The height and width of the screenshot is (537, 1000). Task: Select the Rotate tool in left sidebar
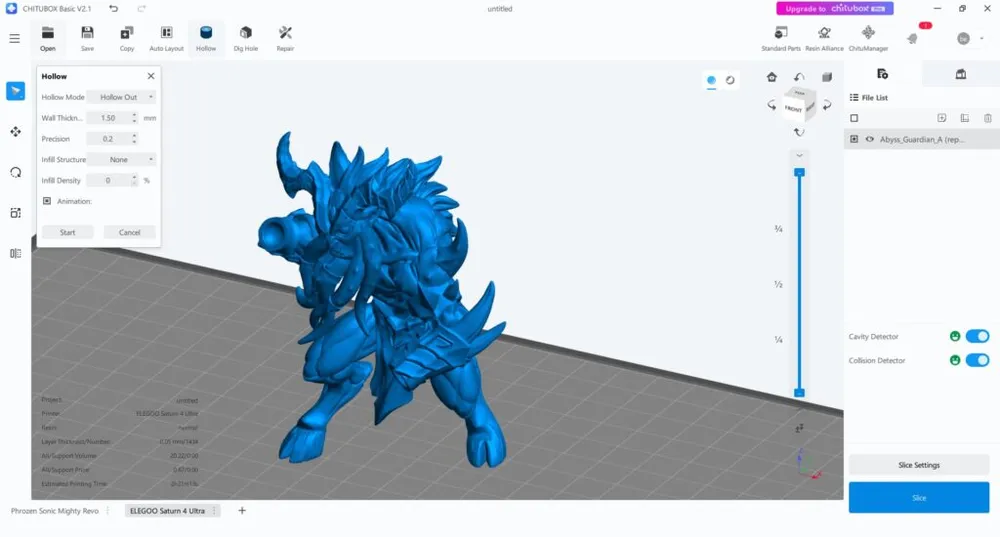click(15, 172)
